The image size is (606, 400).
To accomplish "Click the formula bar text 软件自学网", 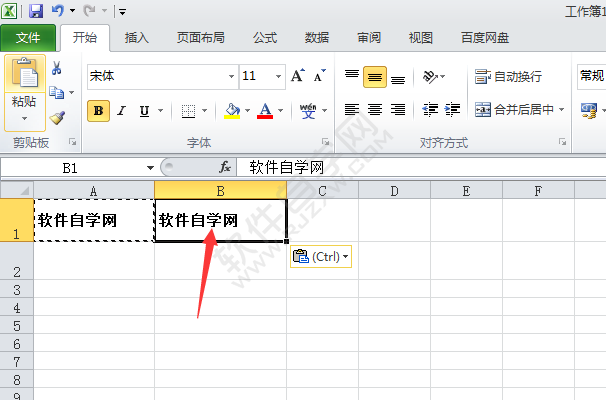I will tap(286, 167).
